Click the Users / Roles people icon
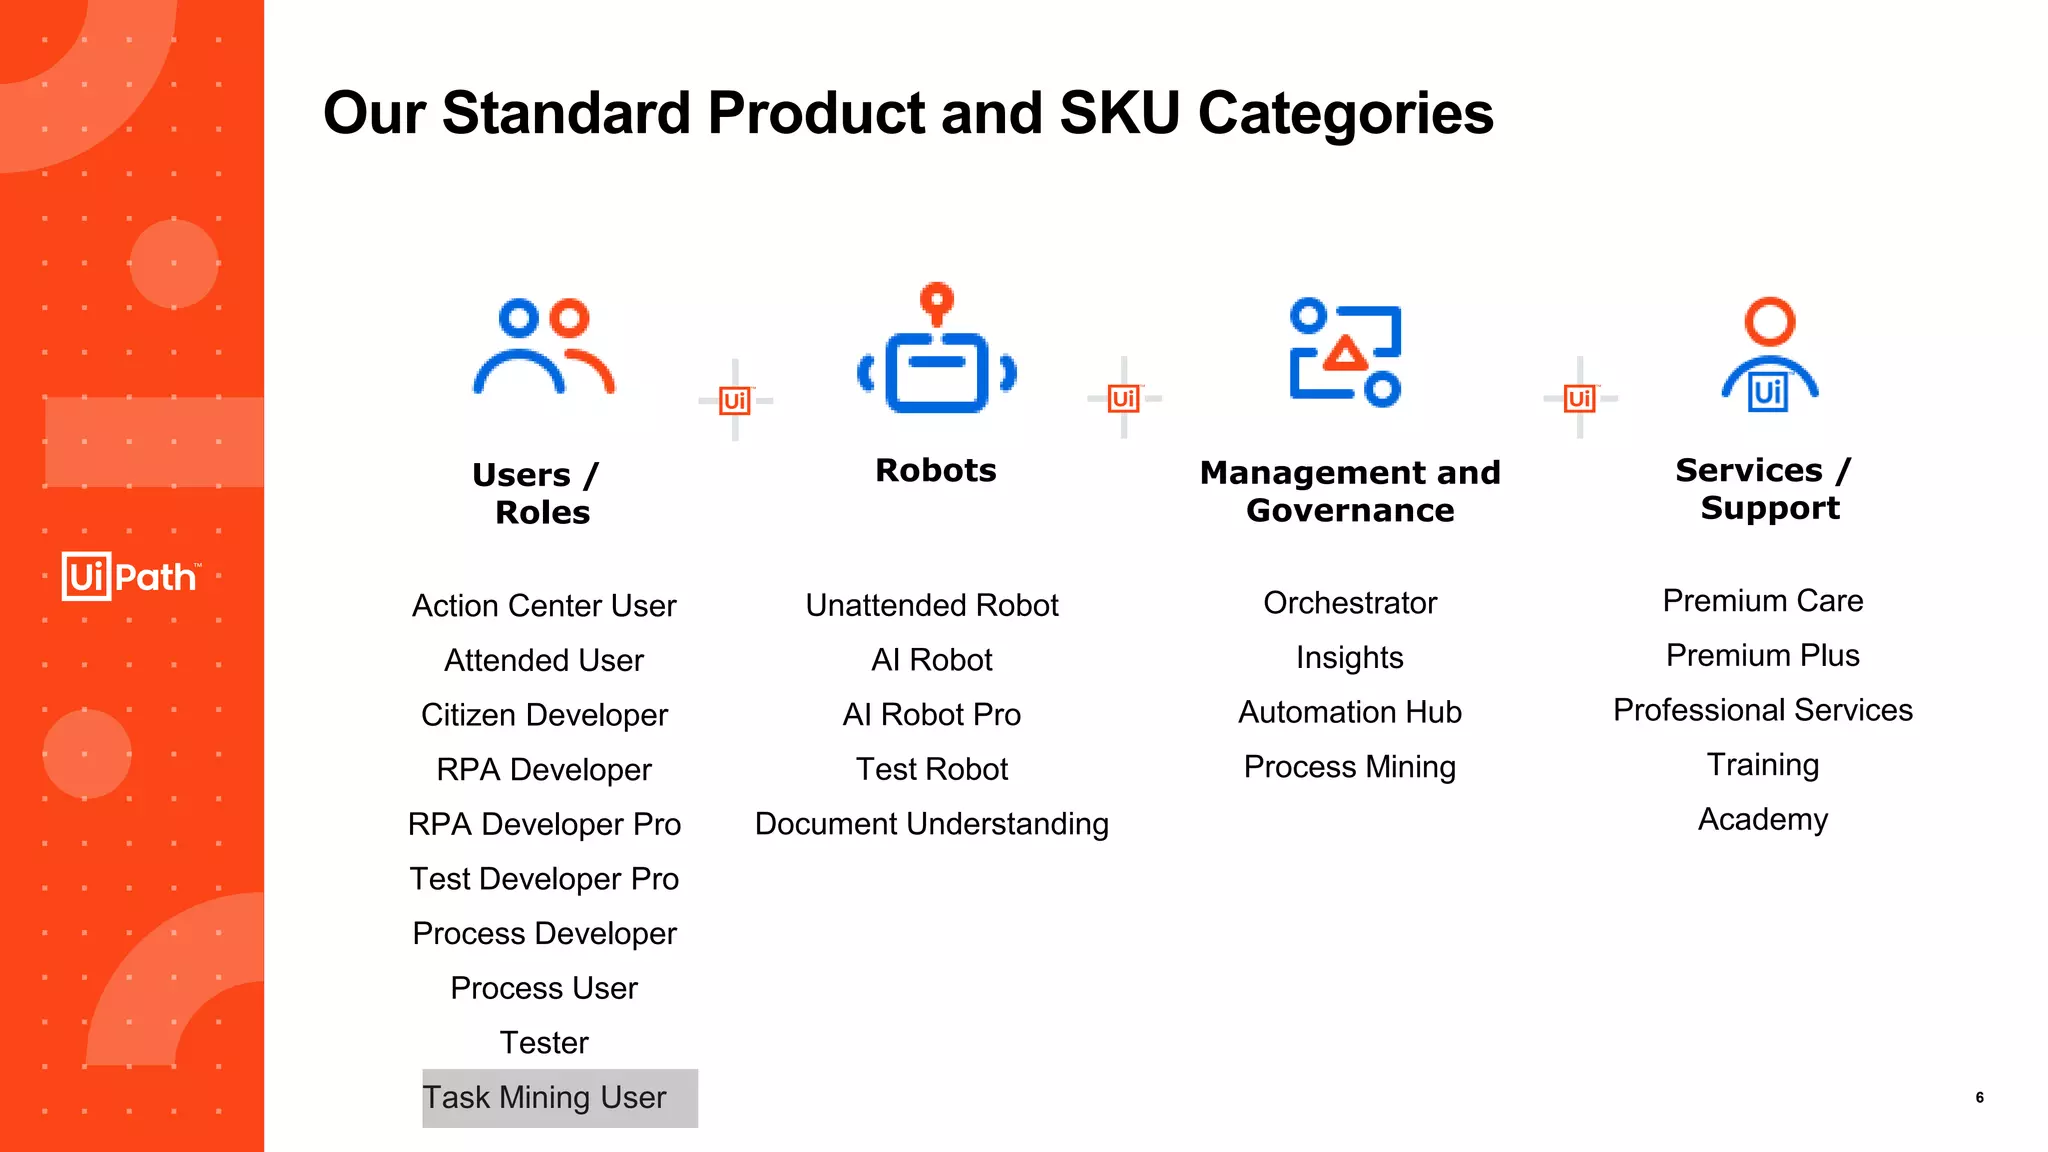This screenshot has width=2048, height=1152. (x=544, y=348)
